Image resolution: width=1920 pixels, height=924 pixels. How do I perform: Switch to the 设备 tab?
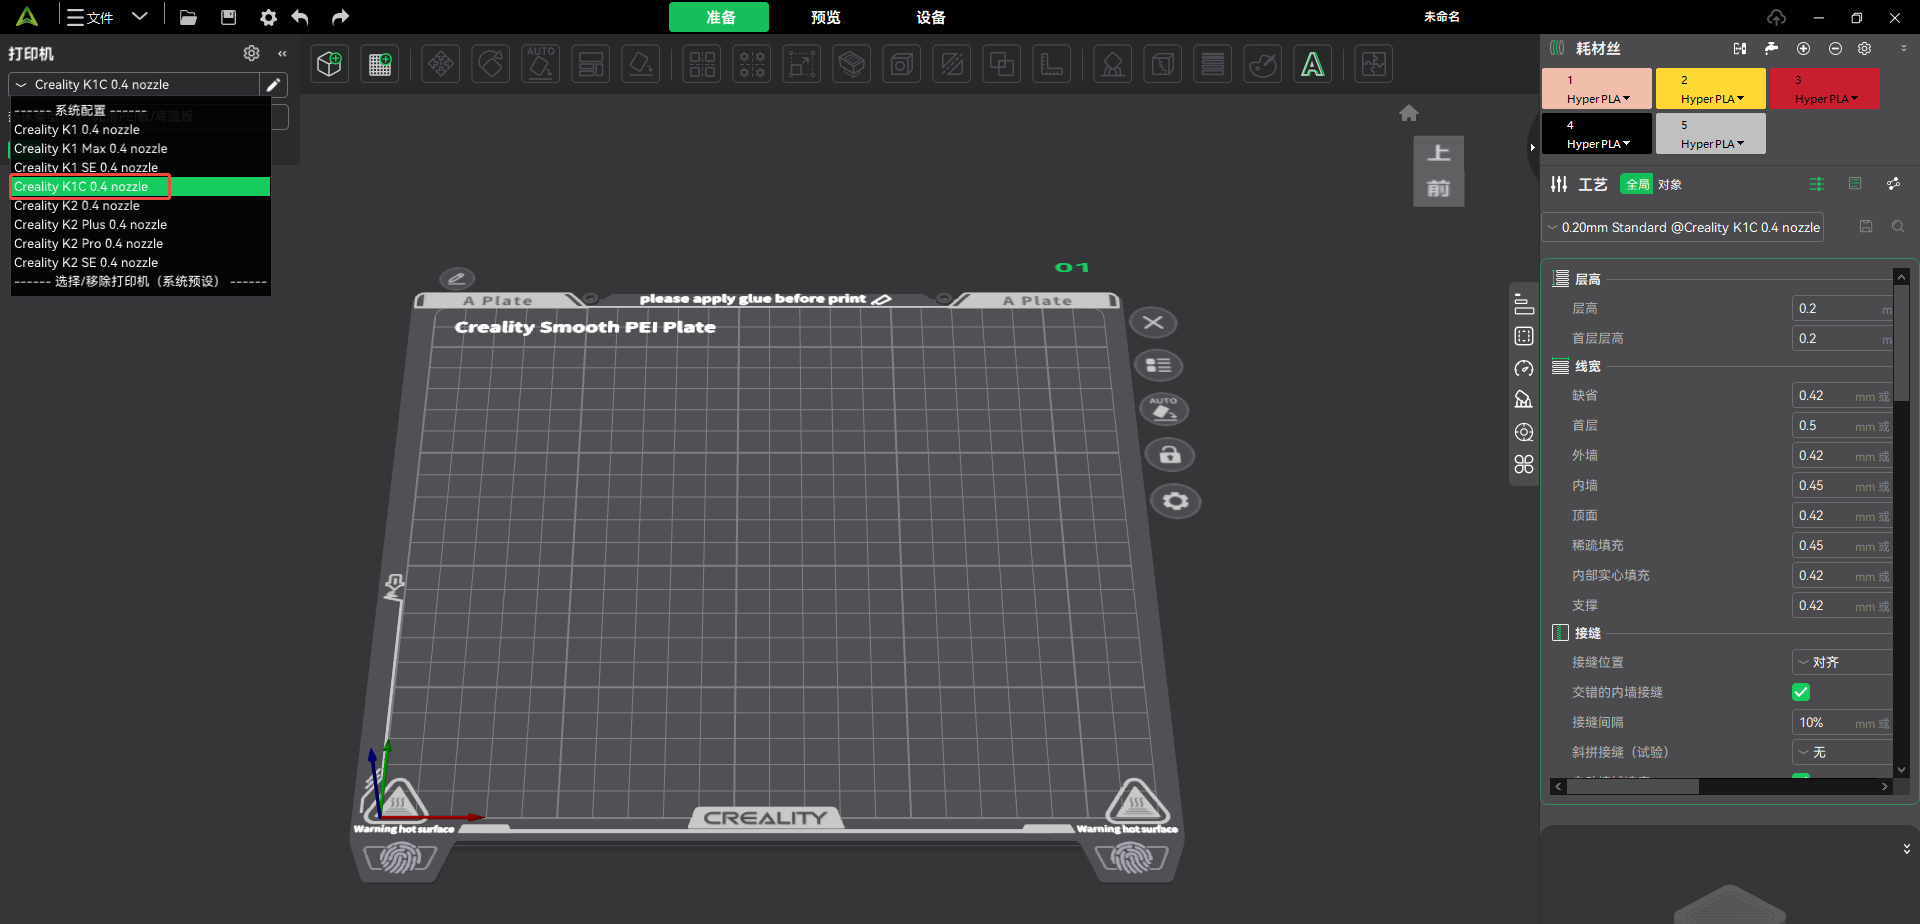point(930,17)
